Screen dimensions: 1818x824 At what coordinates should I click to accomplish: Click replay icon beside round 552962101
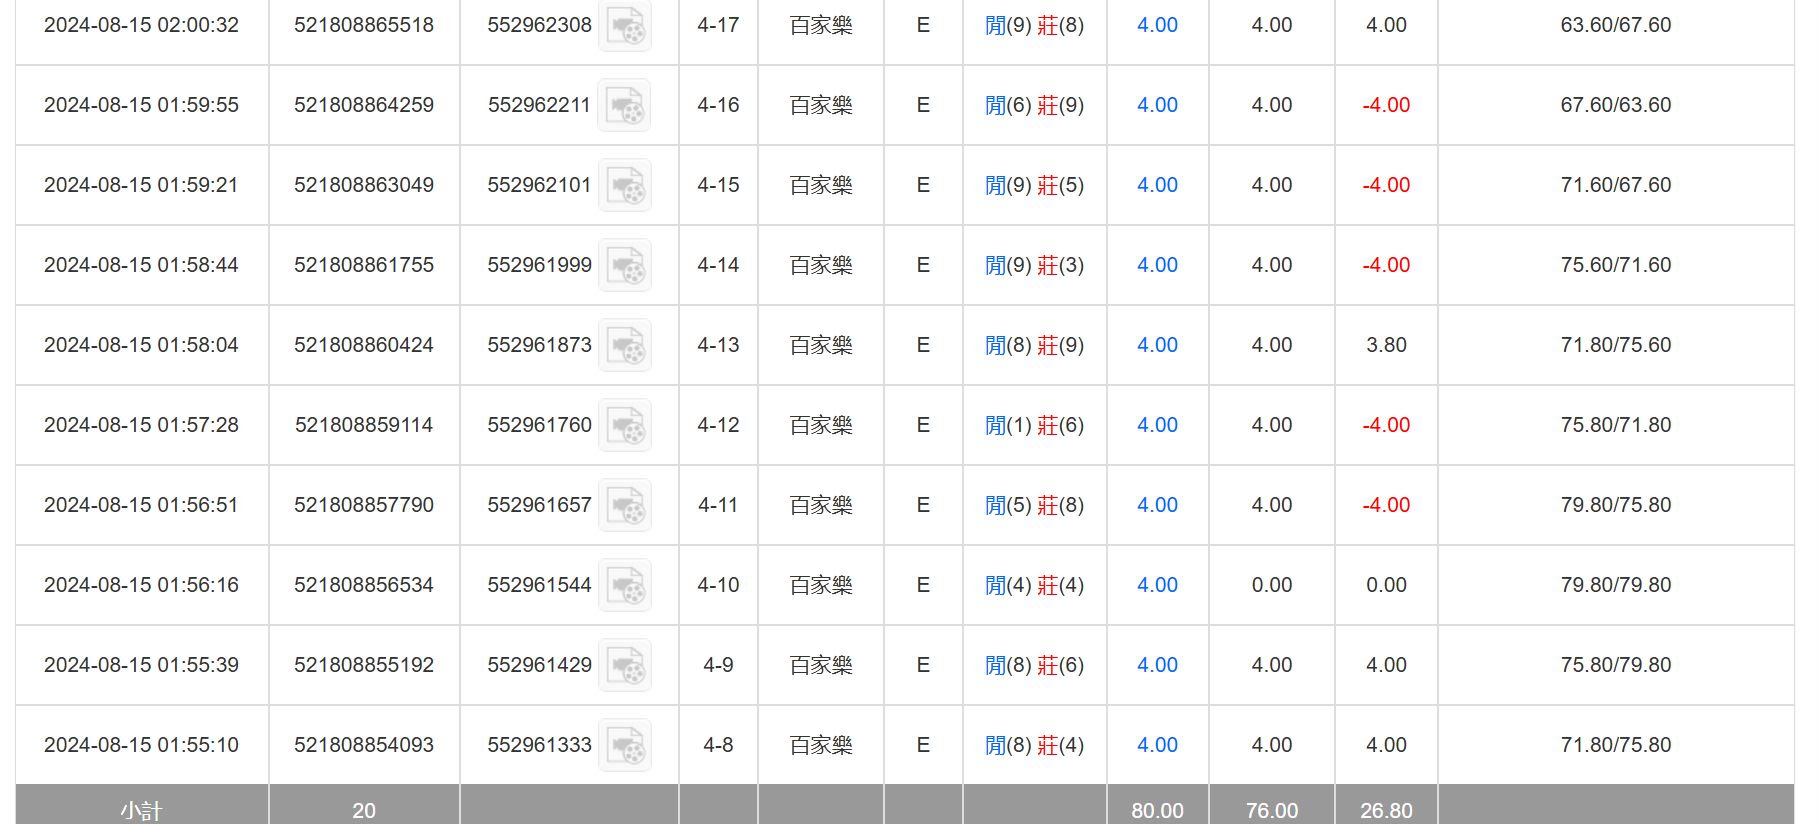tap(625, 186)
